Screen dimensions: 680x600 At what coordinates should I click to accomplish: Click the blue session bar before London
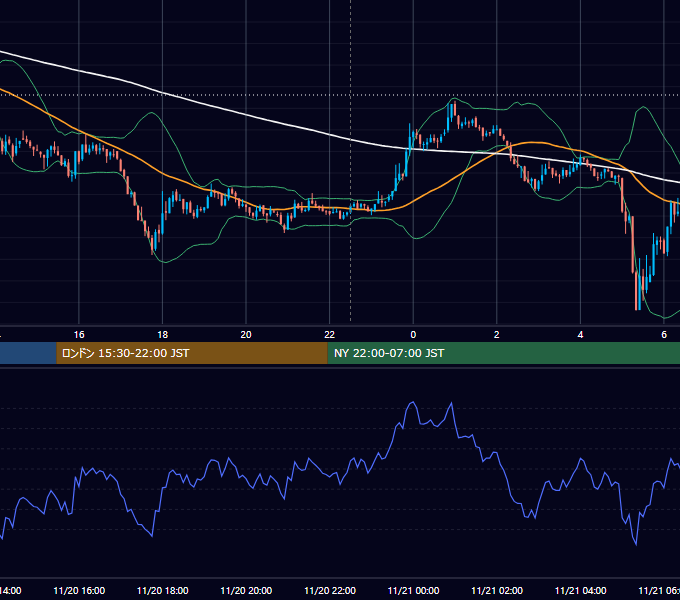[x=28, y=353]
